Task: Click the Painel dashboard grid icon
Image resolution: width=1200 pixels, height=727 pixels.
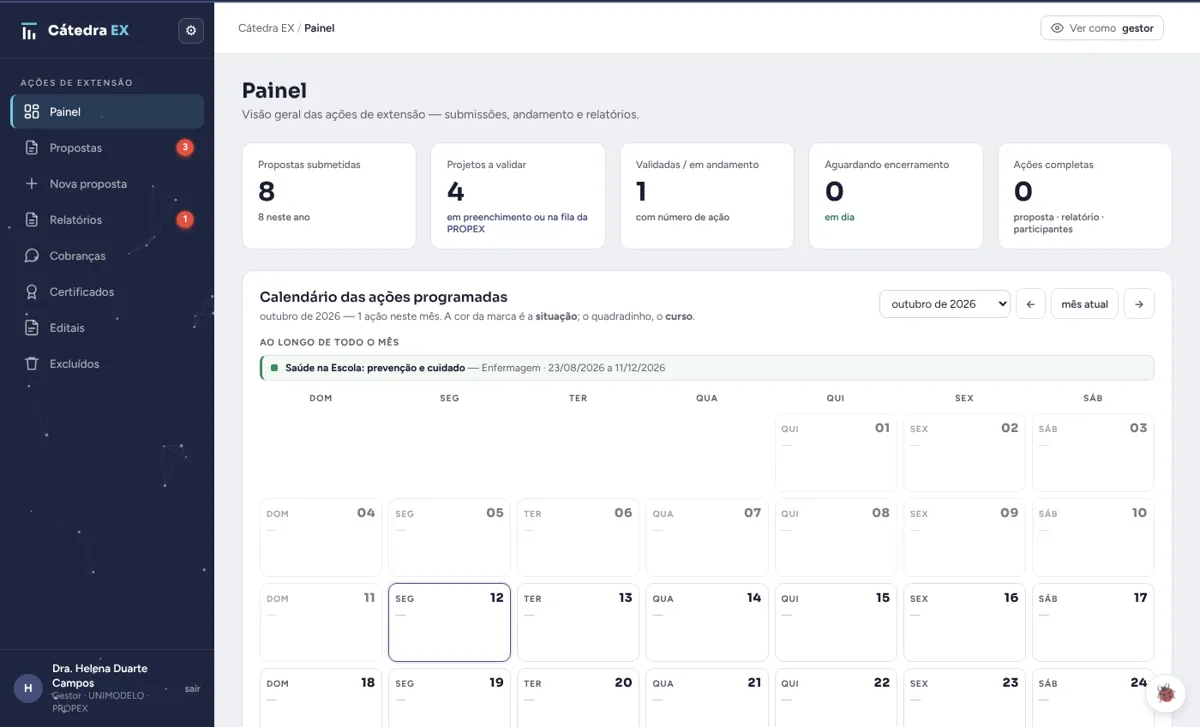Action: tap(32, 112)
